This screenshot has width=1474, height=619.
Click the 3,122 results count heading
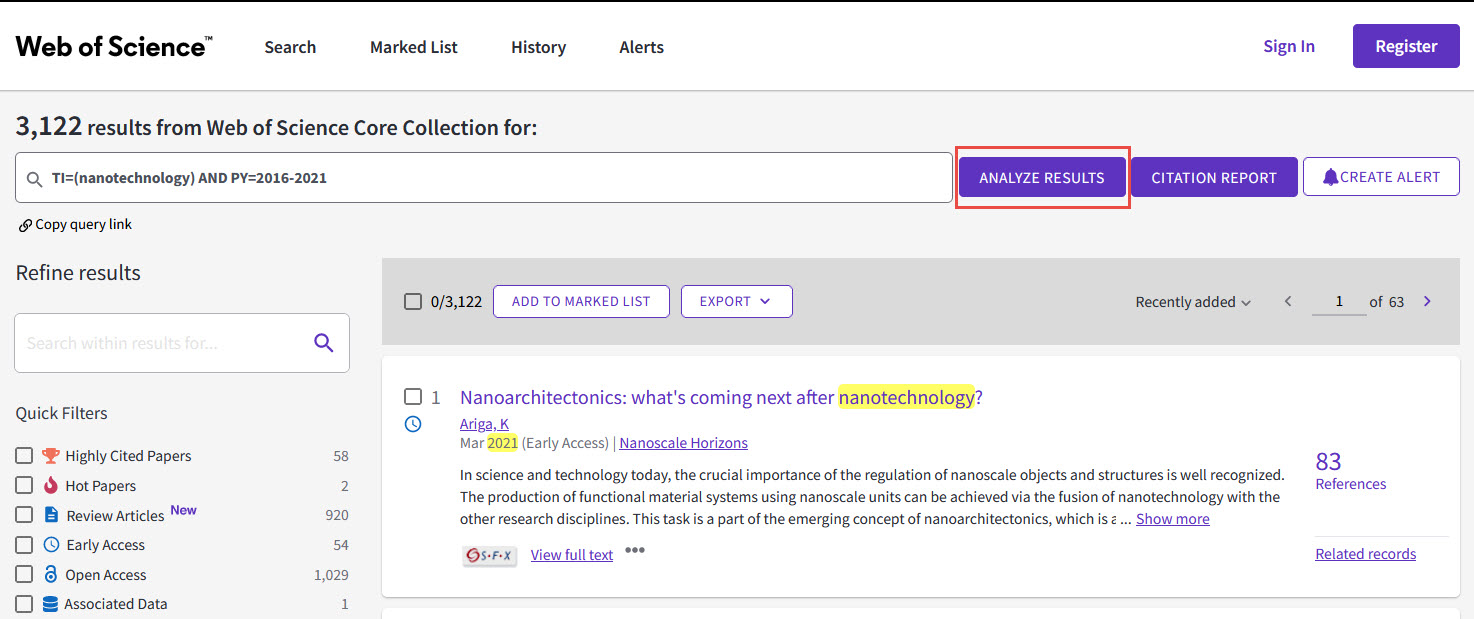click(x=277, y=127)
